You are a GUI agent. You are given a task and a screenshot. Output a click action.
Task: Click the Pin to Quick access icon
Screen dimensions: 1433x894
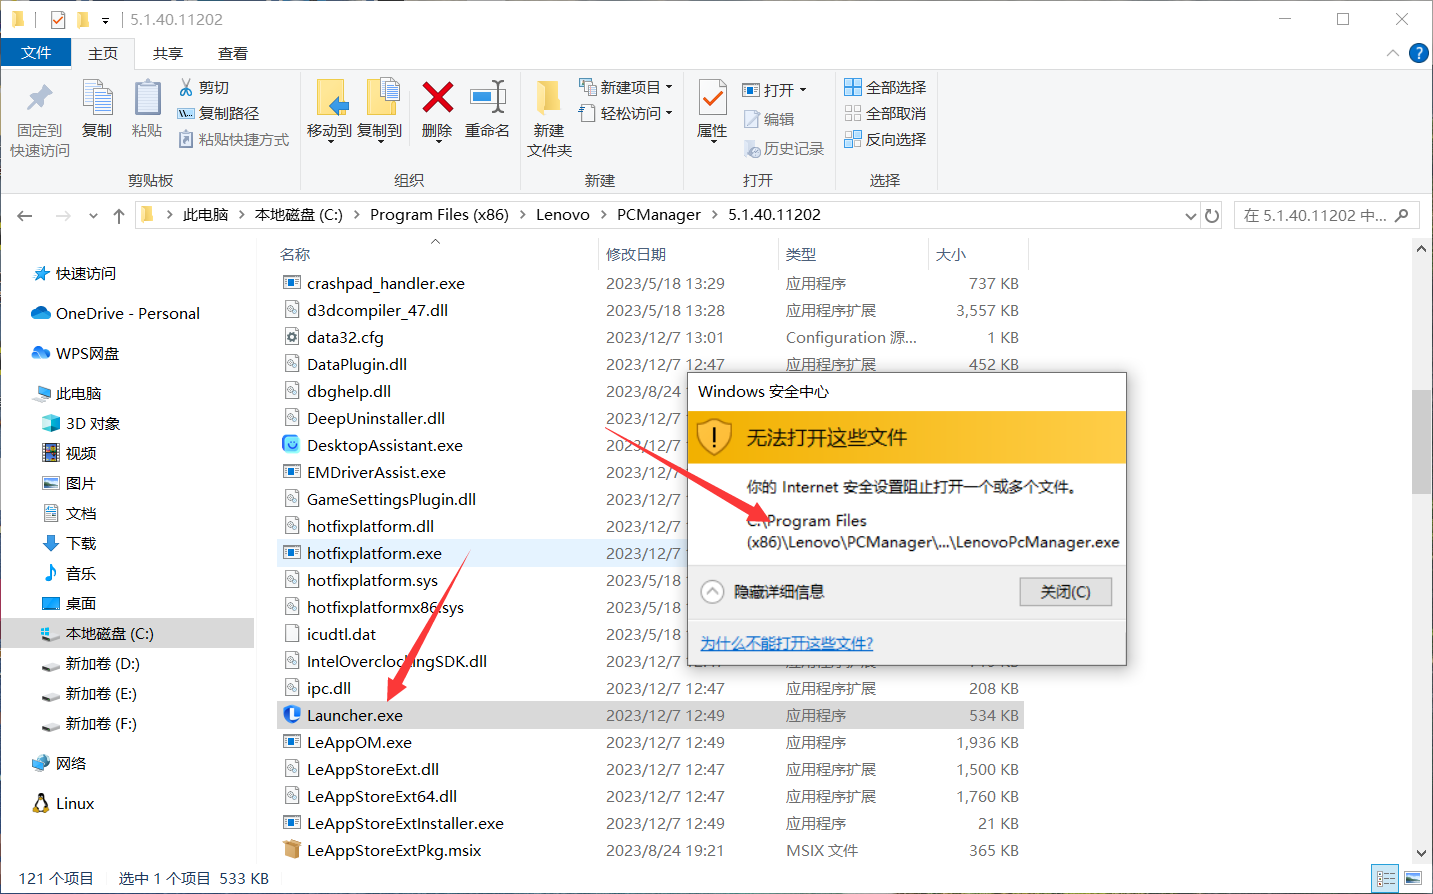coord(40,98)
